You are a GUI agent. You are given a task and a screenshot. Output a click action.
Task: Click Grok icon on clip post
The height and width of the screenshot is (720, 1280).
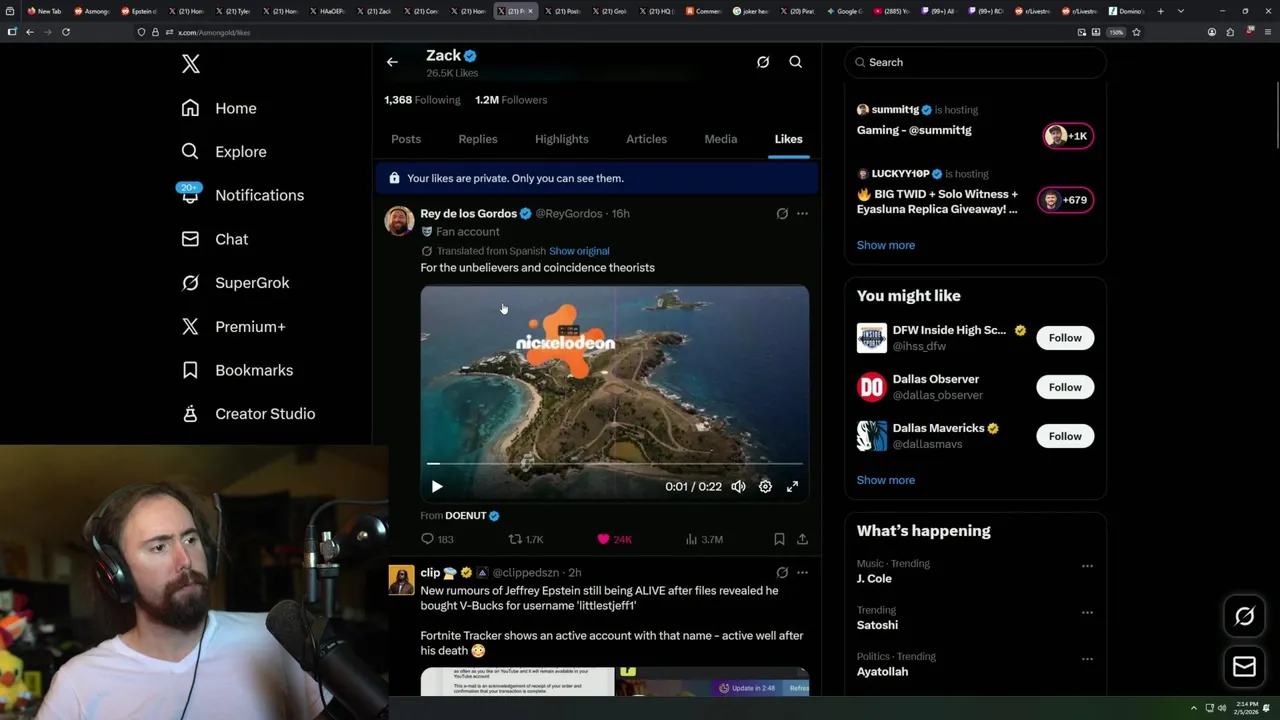tap(782, 572)
